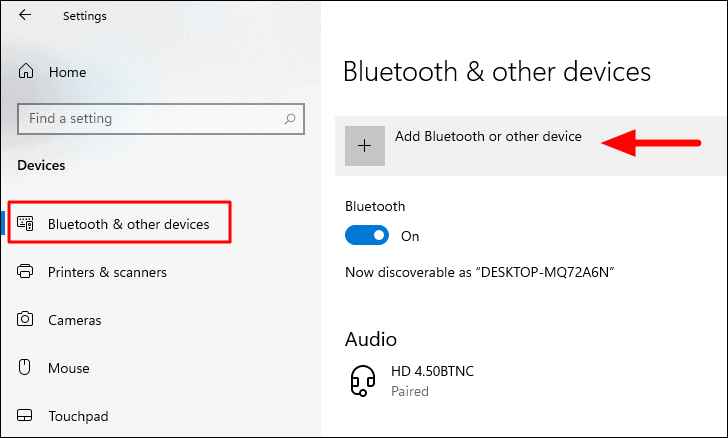Screen dimensions: 728x438
Task: Open Mouse settings page
Action: pyautogui.click(x=69, y=368)
